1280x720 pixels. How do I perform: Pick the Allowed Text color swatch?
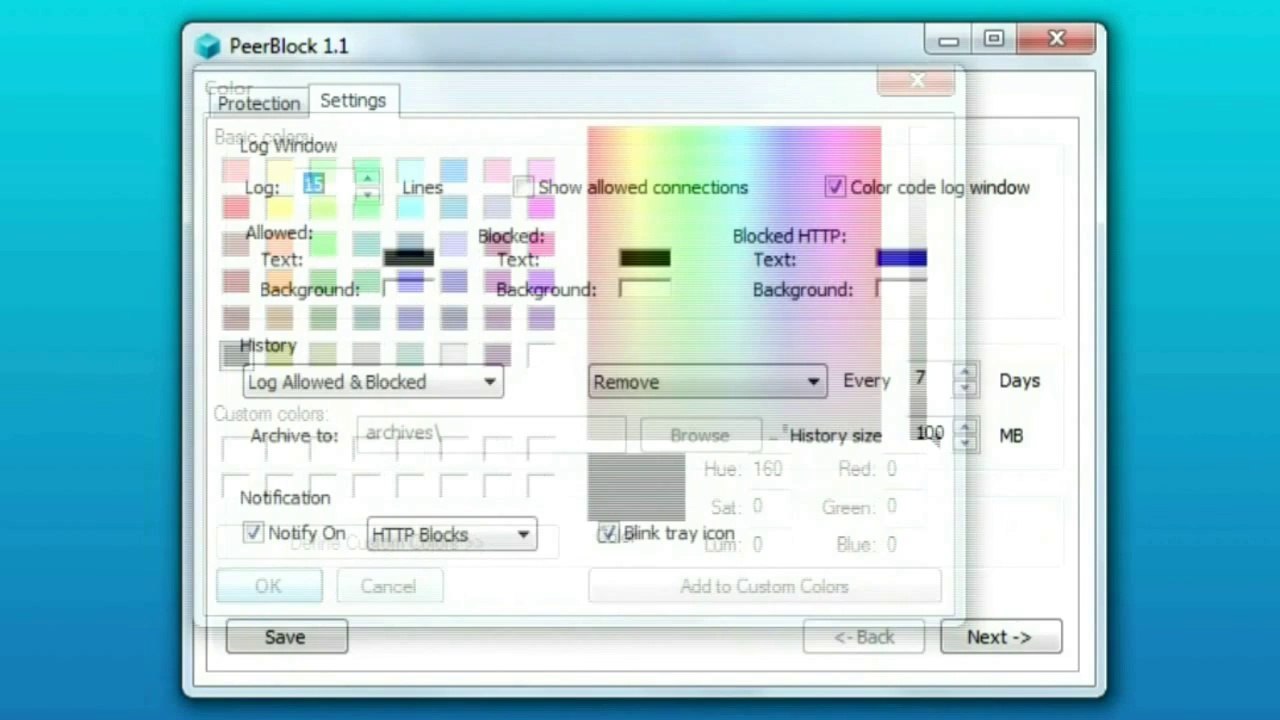pyautogui.click(x=409, y=258)
